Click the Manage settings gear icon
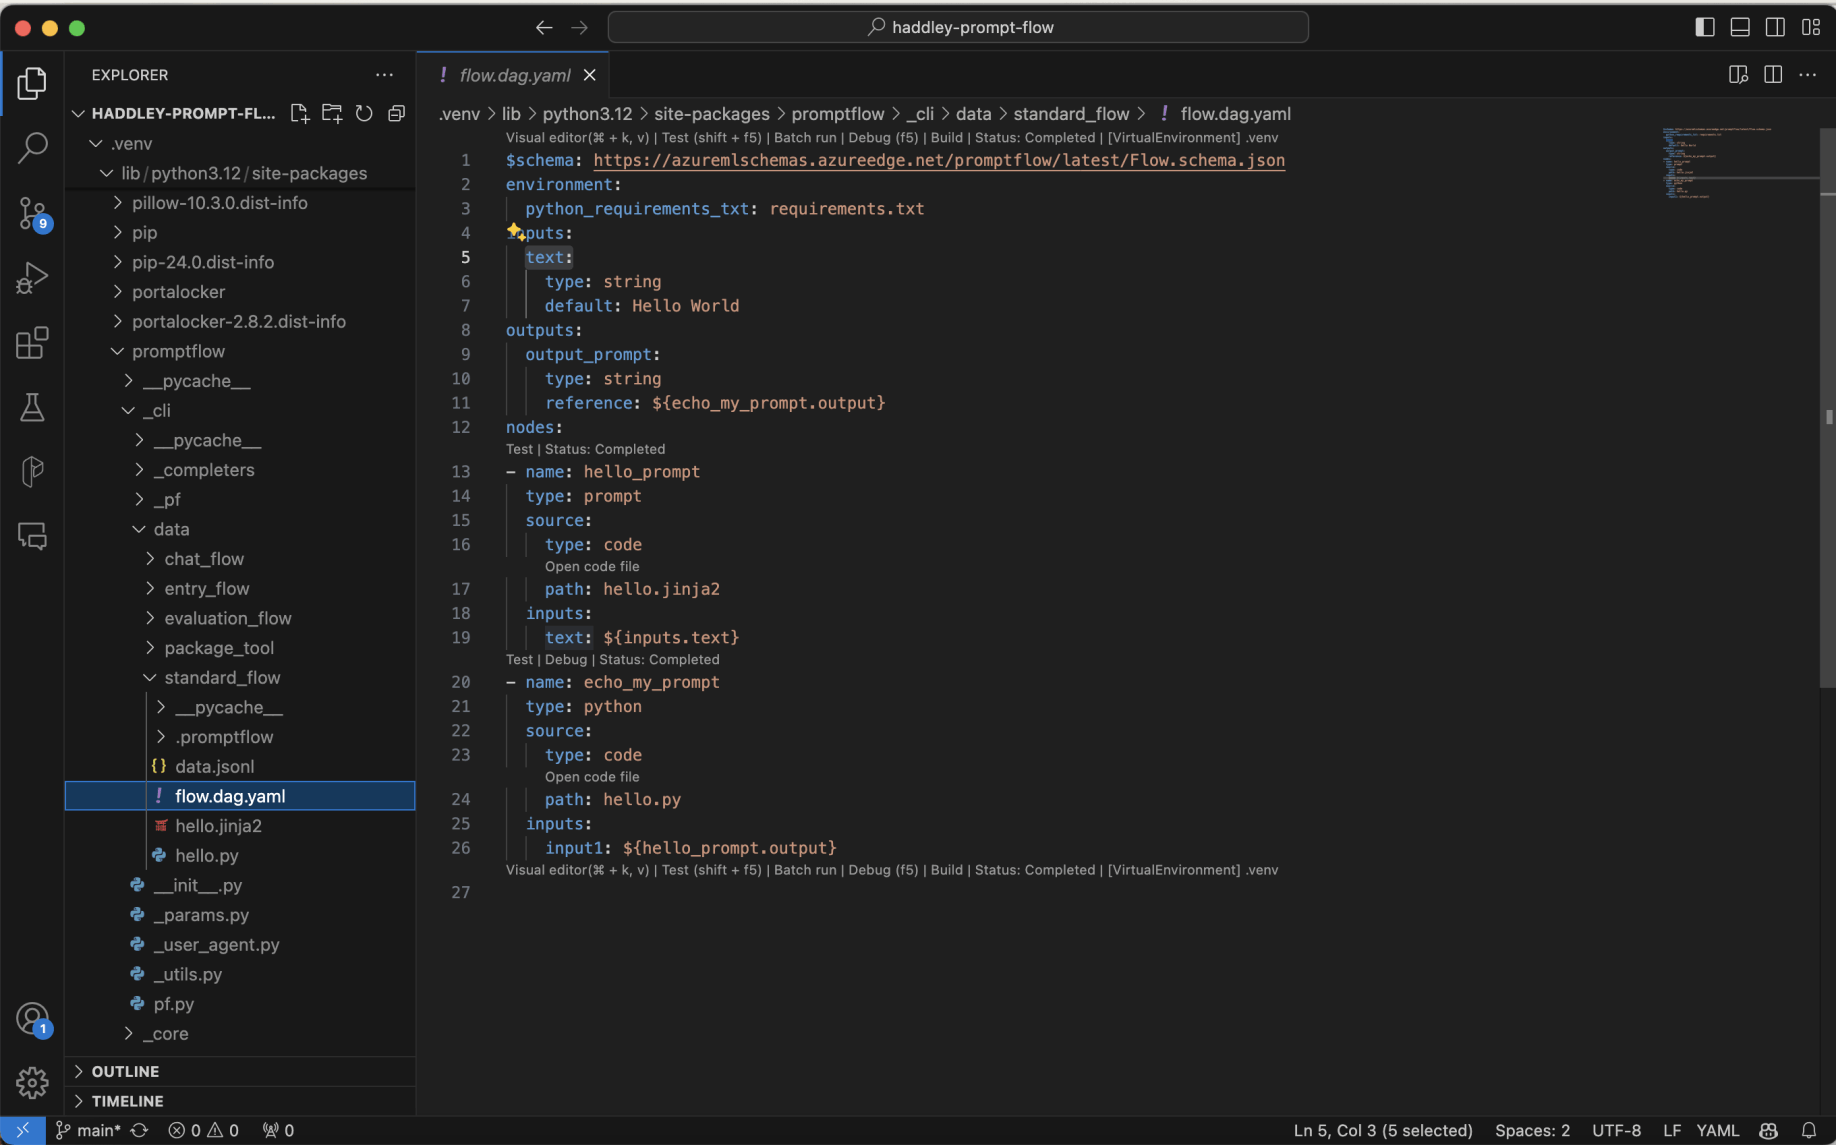Viewport: 1836px width, 1145px height. tap(32, 1081)
